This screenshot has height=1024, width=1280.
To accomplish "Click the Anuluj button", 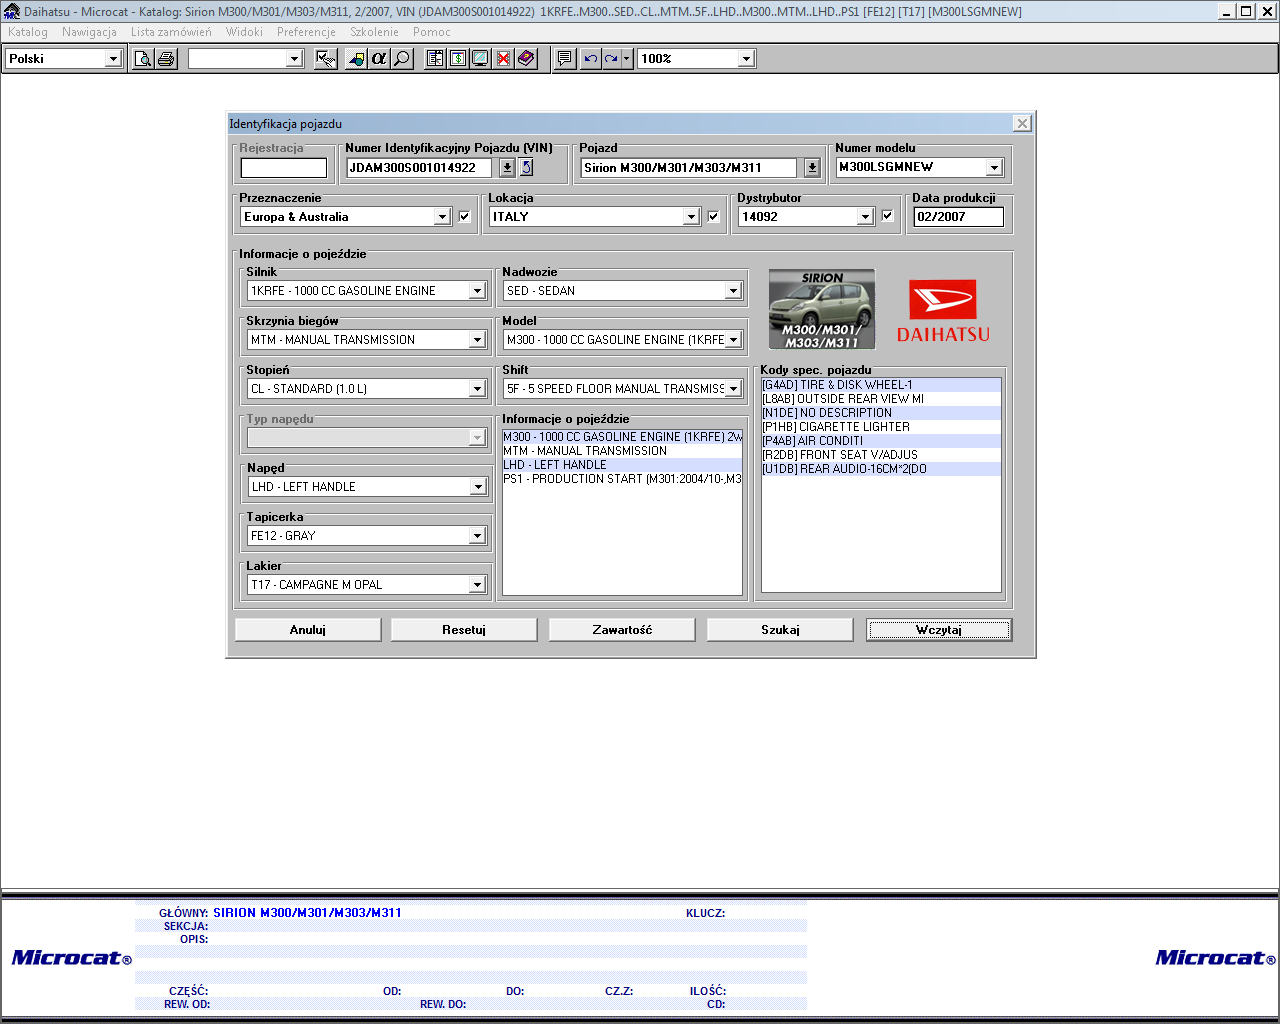I will 308,630.
